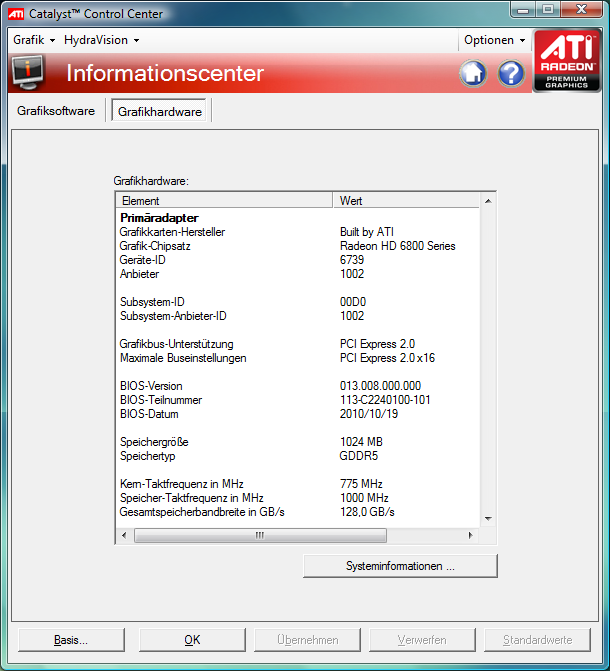Select the Grafikkarten-Hersteller row
This screenshot has width=610, height=671.
[x=298, y=232]
